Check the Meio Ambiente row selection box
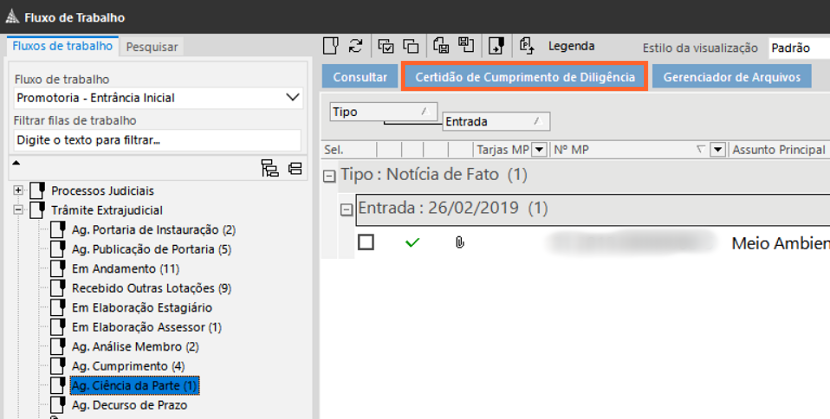 [x=366, y=242]
